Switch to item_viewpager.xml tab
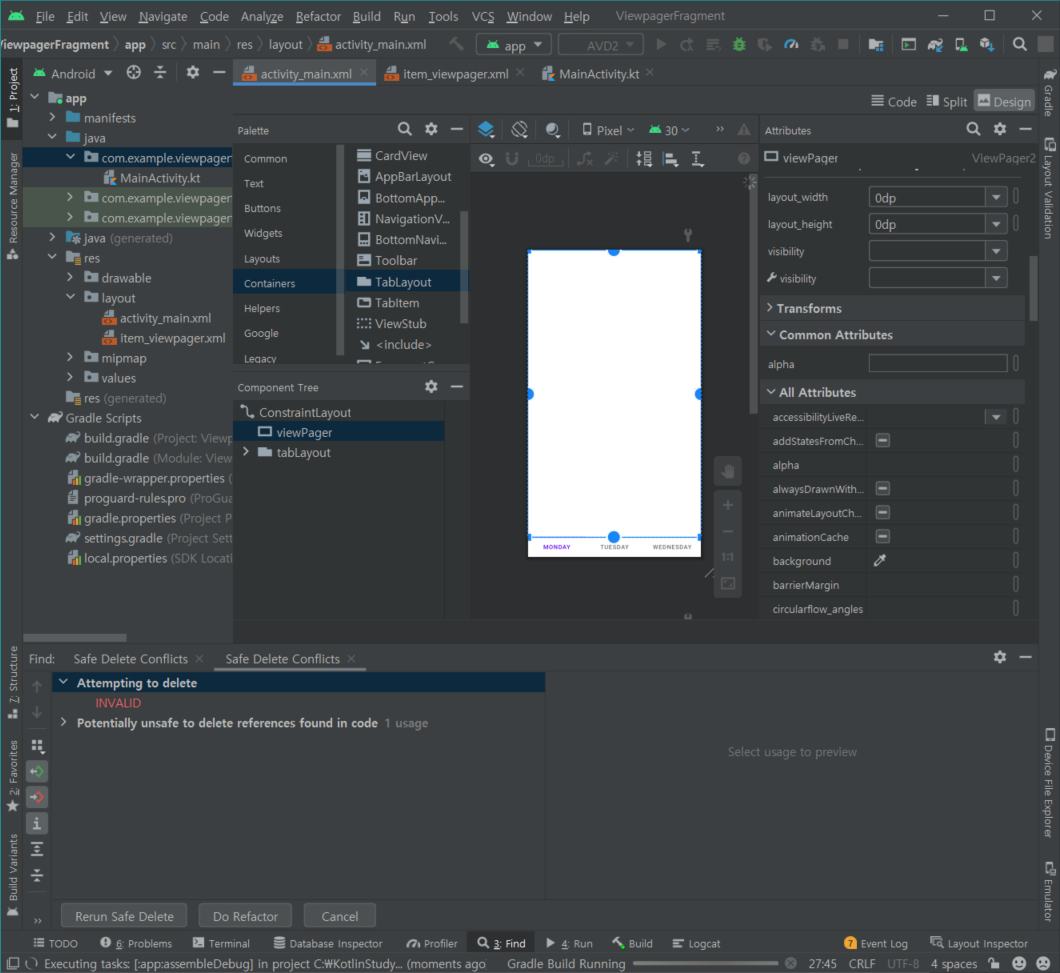 [x=448, y=74]
